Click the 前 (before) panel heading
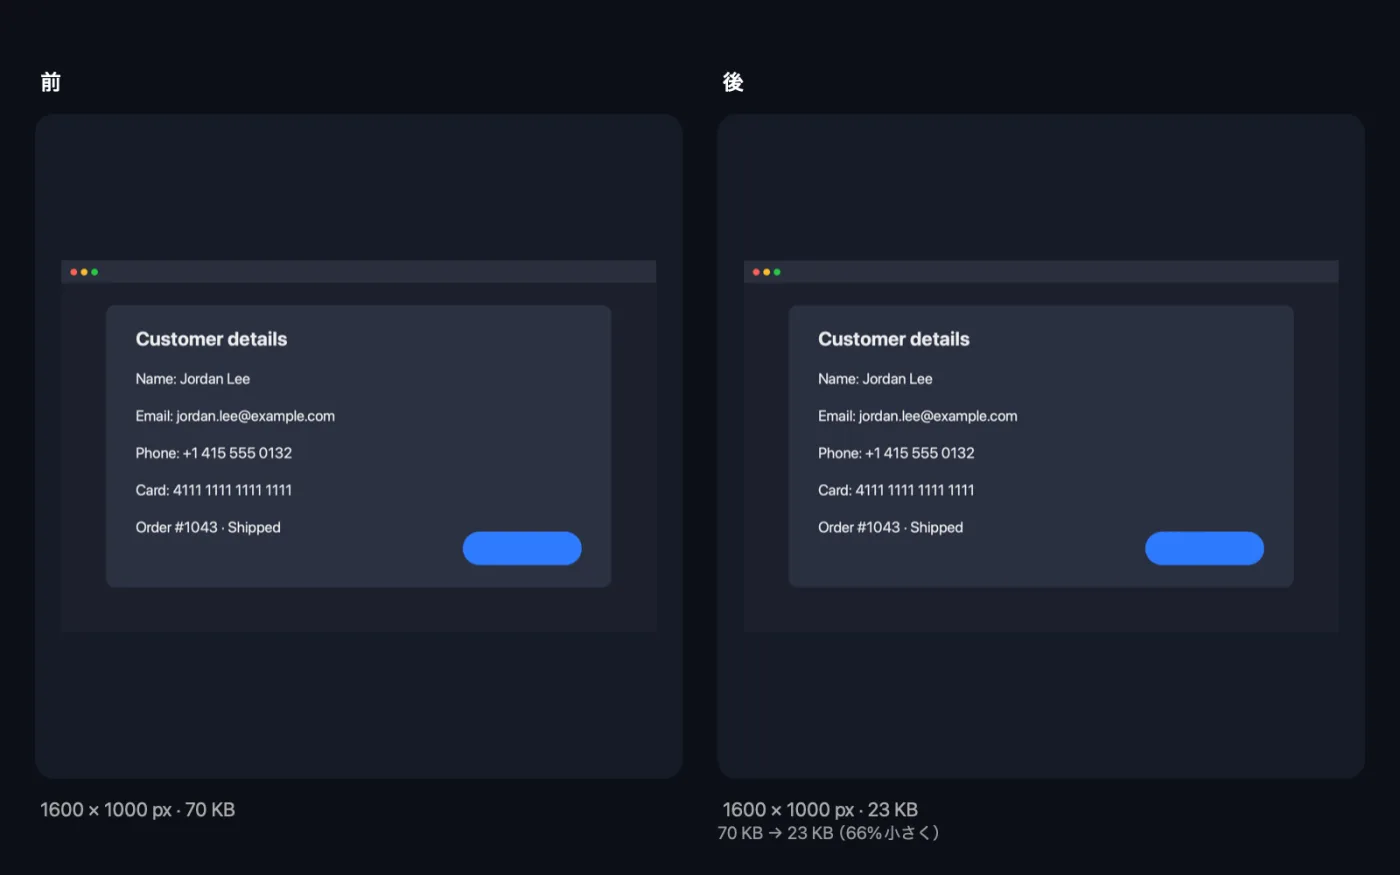Image resolution: width=1400 pixels, height=875 pixels. pos(51,82)
